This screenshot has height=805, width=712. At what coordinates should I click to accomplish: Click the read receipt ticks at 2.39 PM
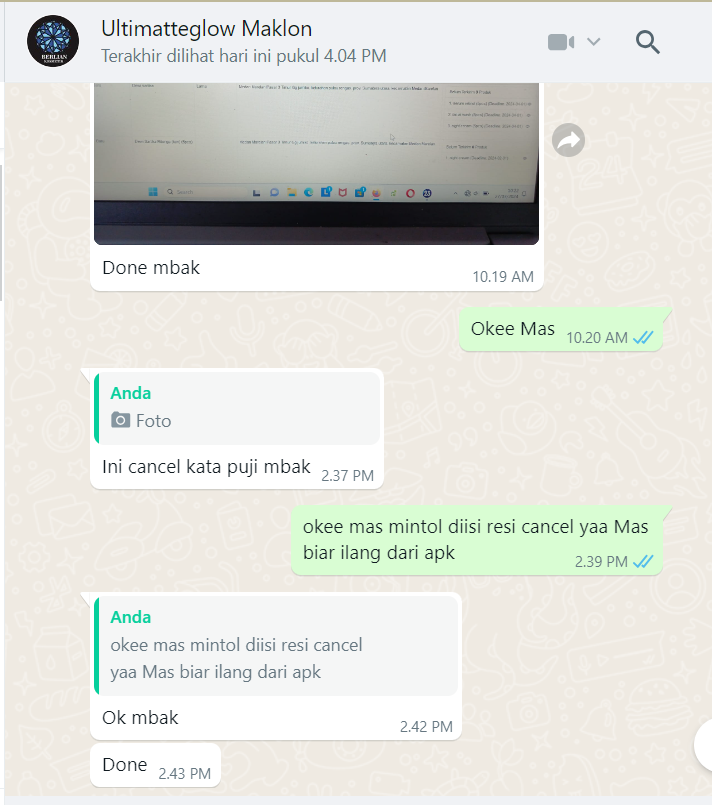click(643, 562)
